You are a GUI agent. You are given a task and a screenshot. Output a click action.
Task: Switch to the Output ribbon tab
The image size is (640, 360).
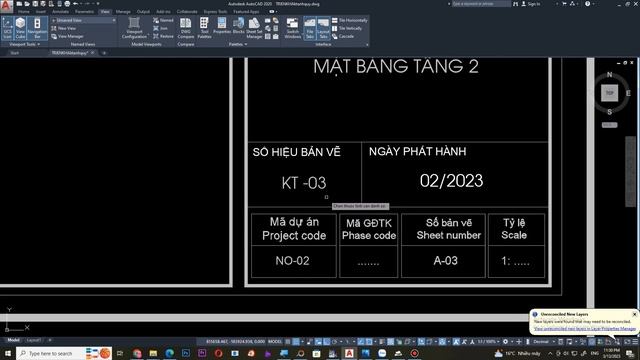(143, 11)
